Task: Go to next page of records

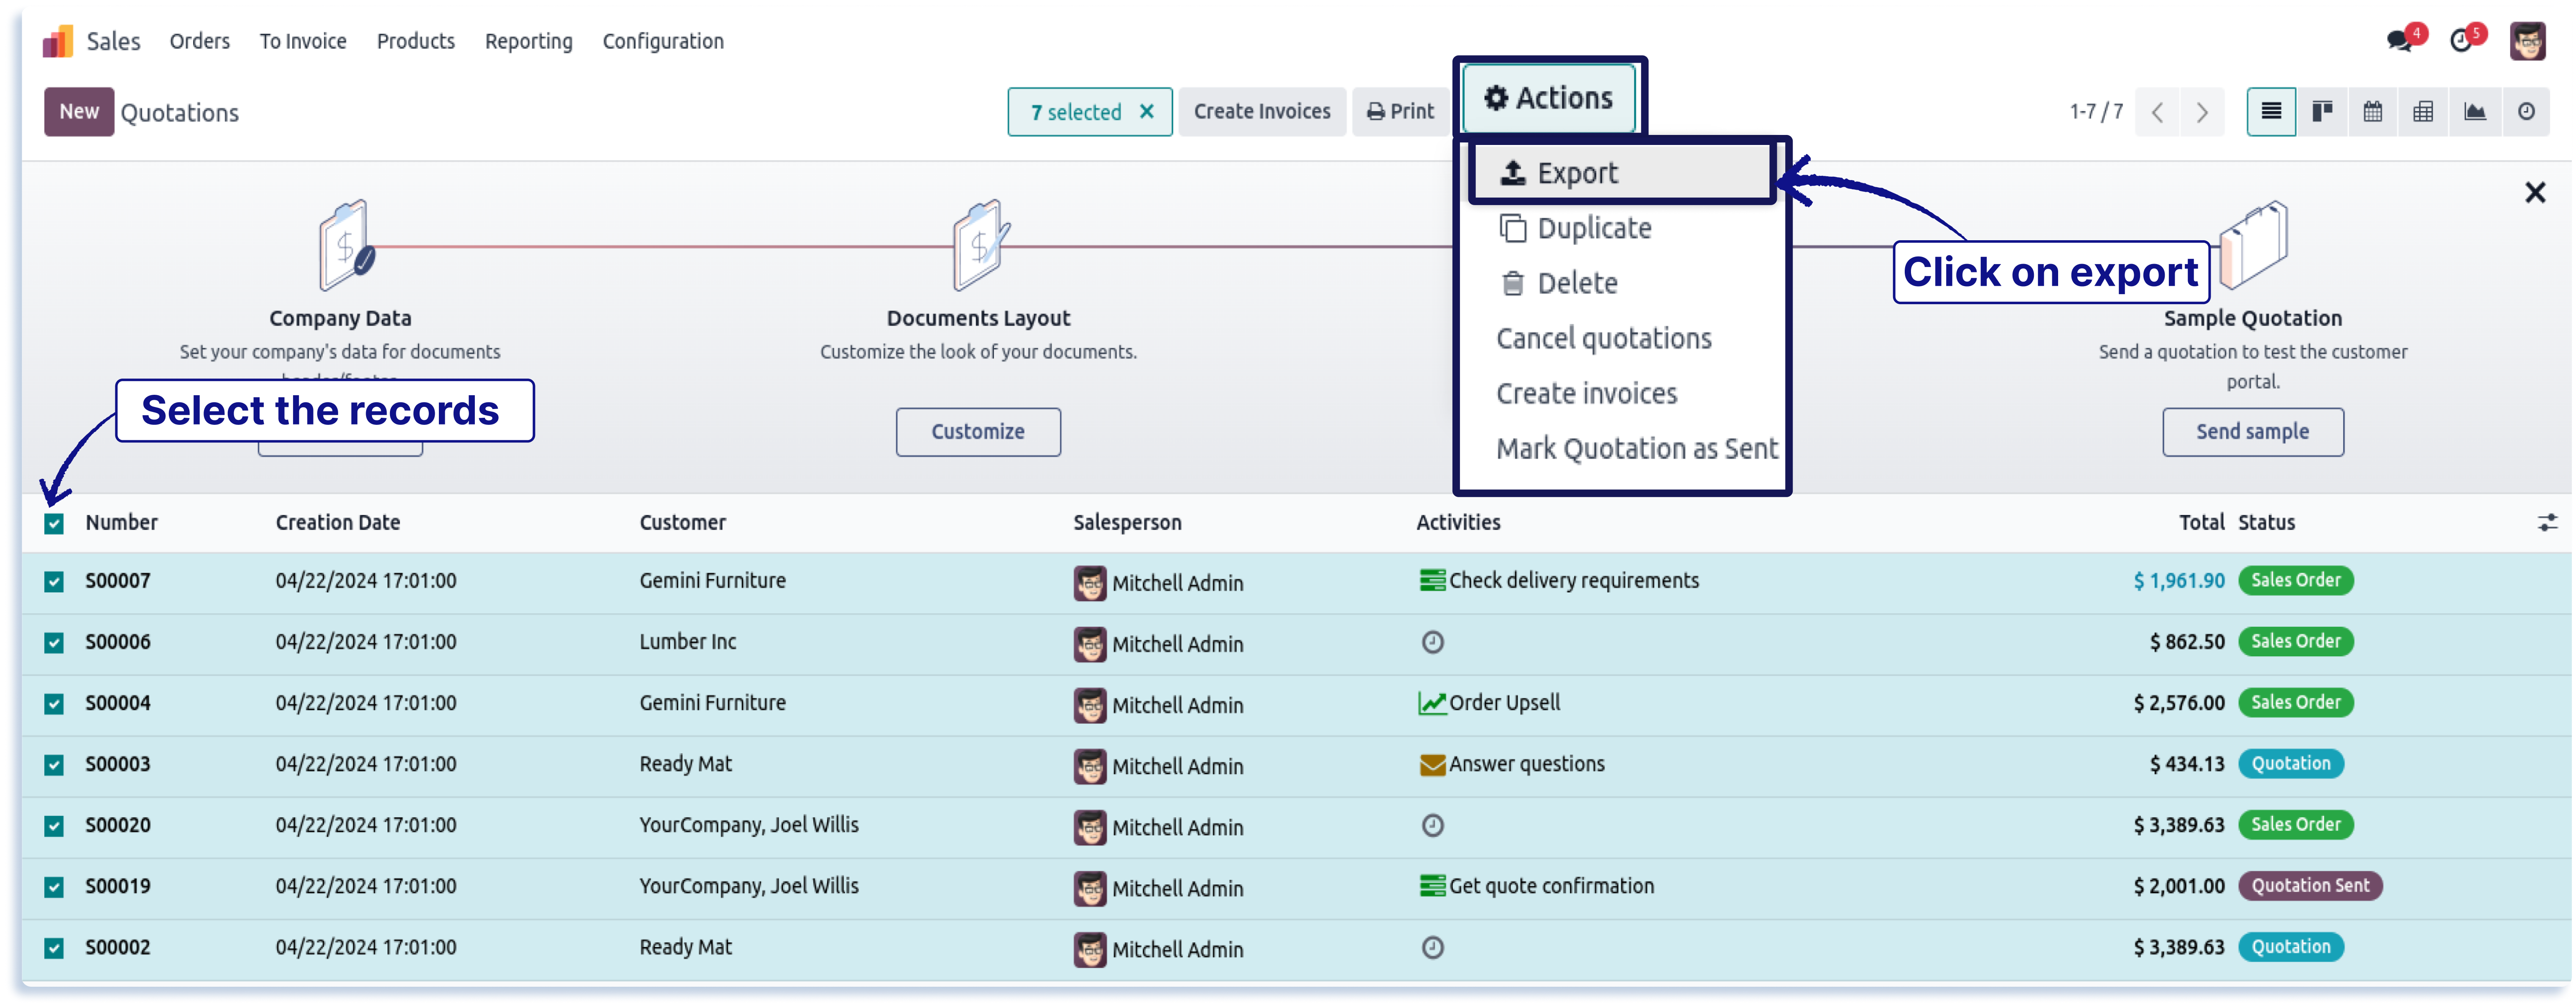Action: click(2202, 112)
